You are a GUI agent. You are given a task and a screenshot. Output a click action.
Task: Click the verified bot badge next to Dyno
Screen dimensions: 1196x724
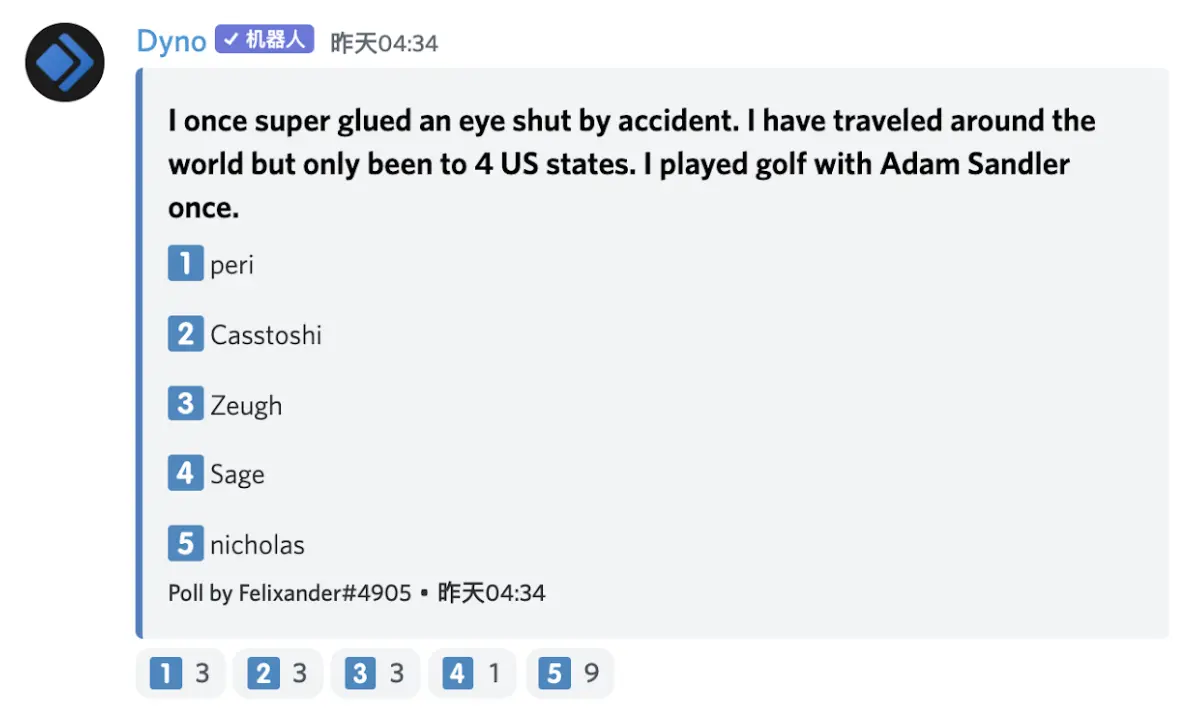265,41
